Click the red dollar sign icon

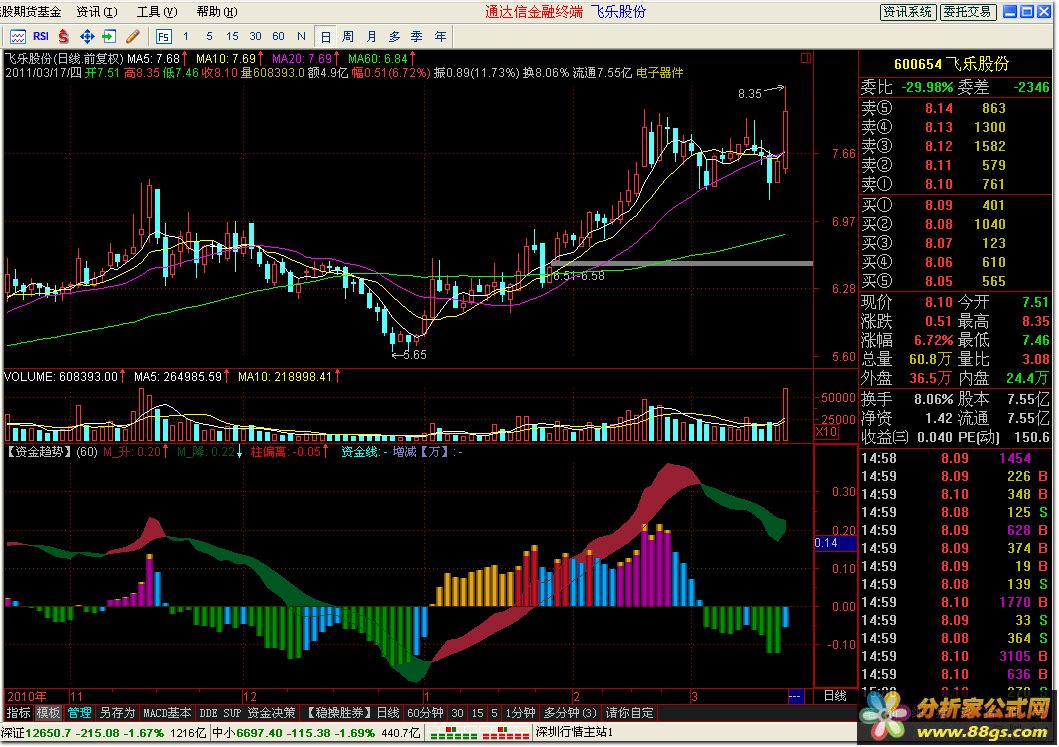pos(63,36)
